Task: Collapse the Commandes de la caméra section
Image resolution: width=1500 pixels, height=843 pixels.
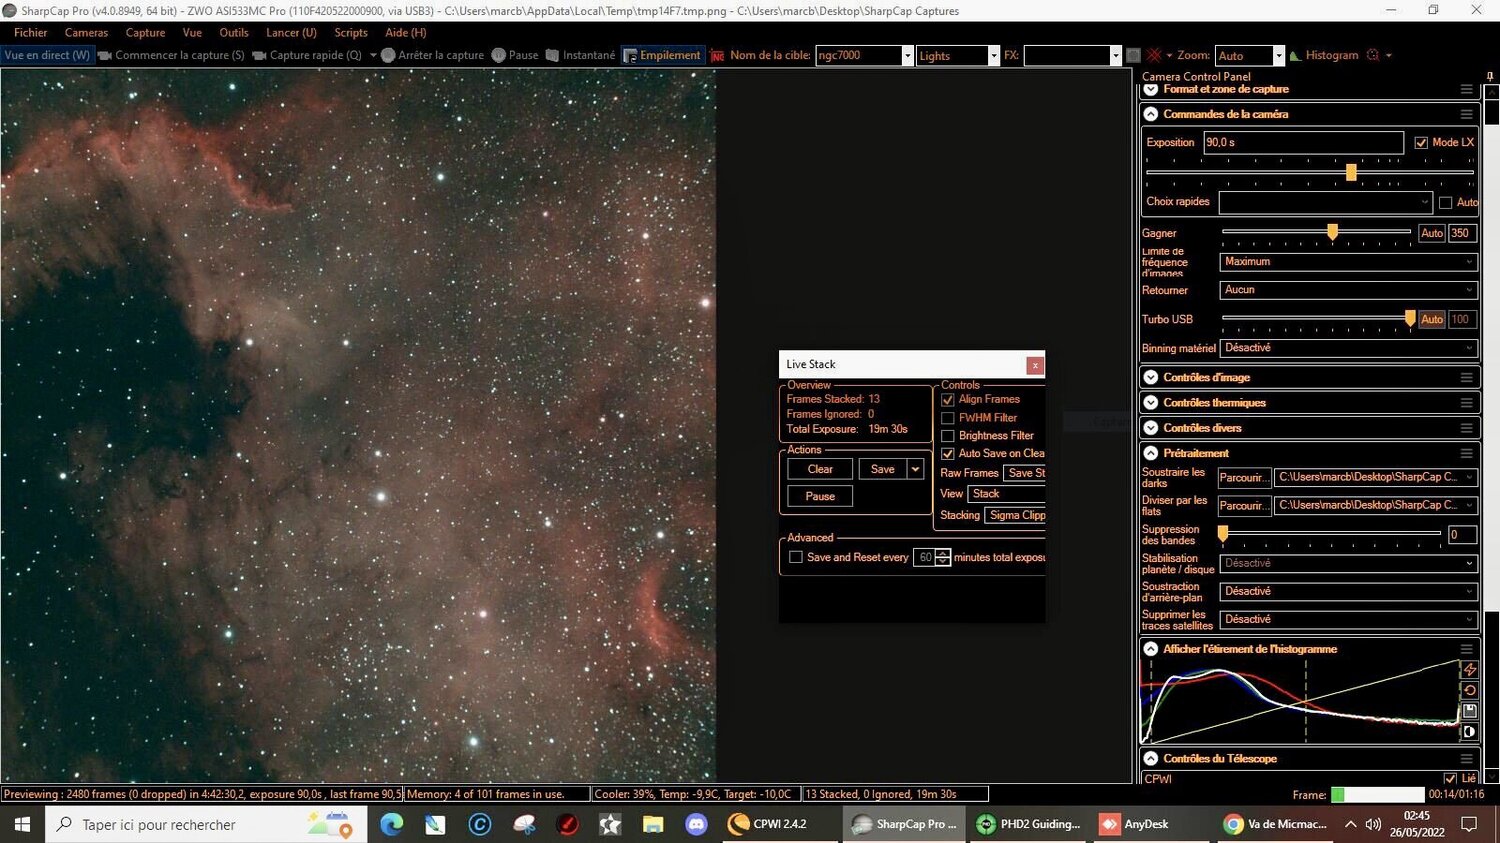Action: coord(1151,114)
